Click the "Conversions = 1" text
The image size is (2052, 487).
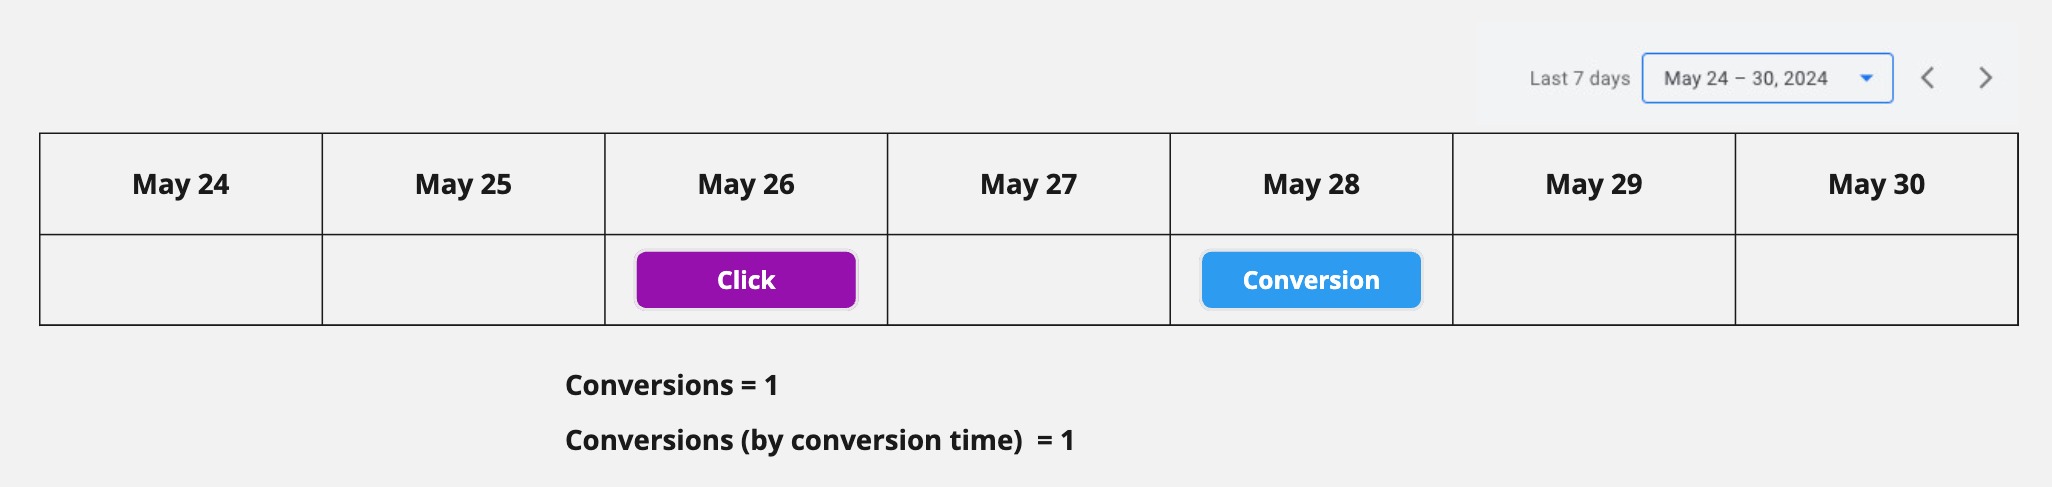[x=671, y=385]
